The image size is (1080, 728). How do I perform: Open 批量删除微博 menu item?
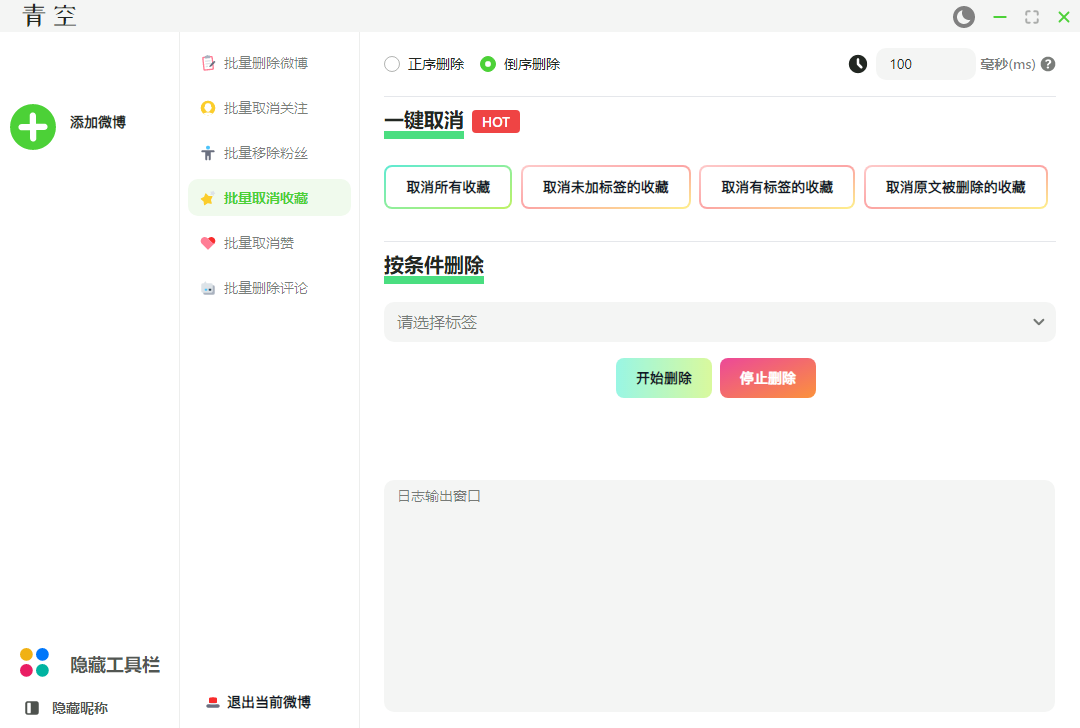point(266,63)
